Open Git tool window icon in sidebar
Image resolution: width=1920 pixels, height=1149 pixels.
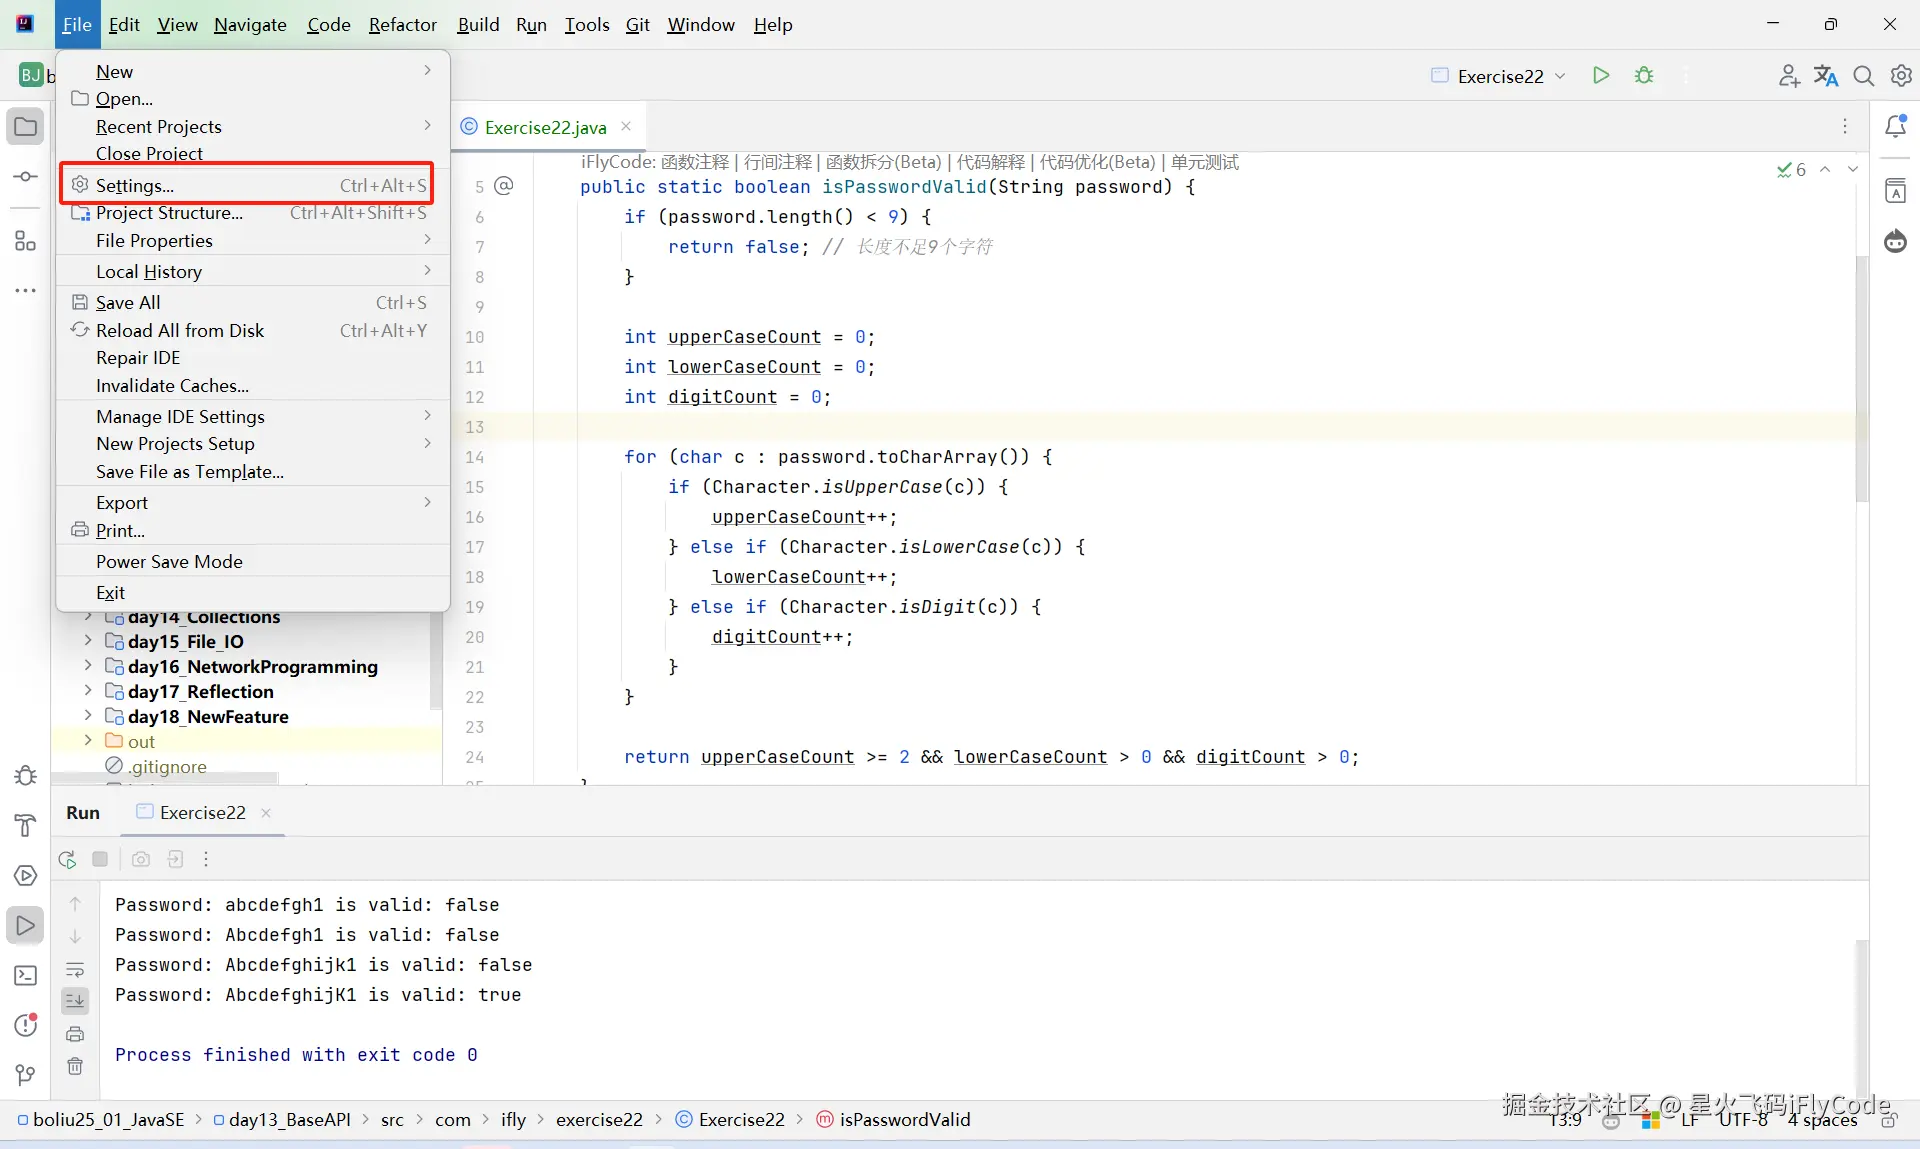point(25,1075)
